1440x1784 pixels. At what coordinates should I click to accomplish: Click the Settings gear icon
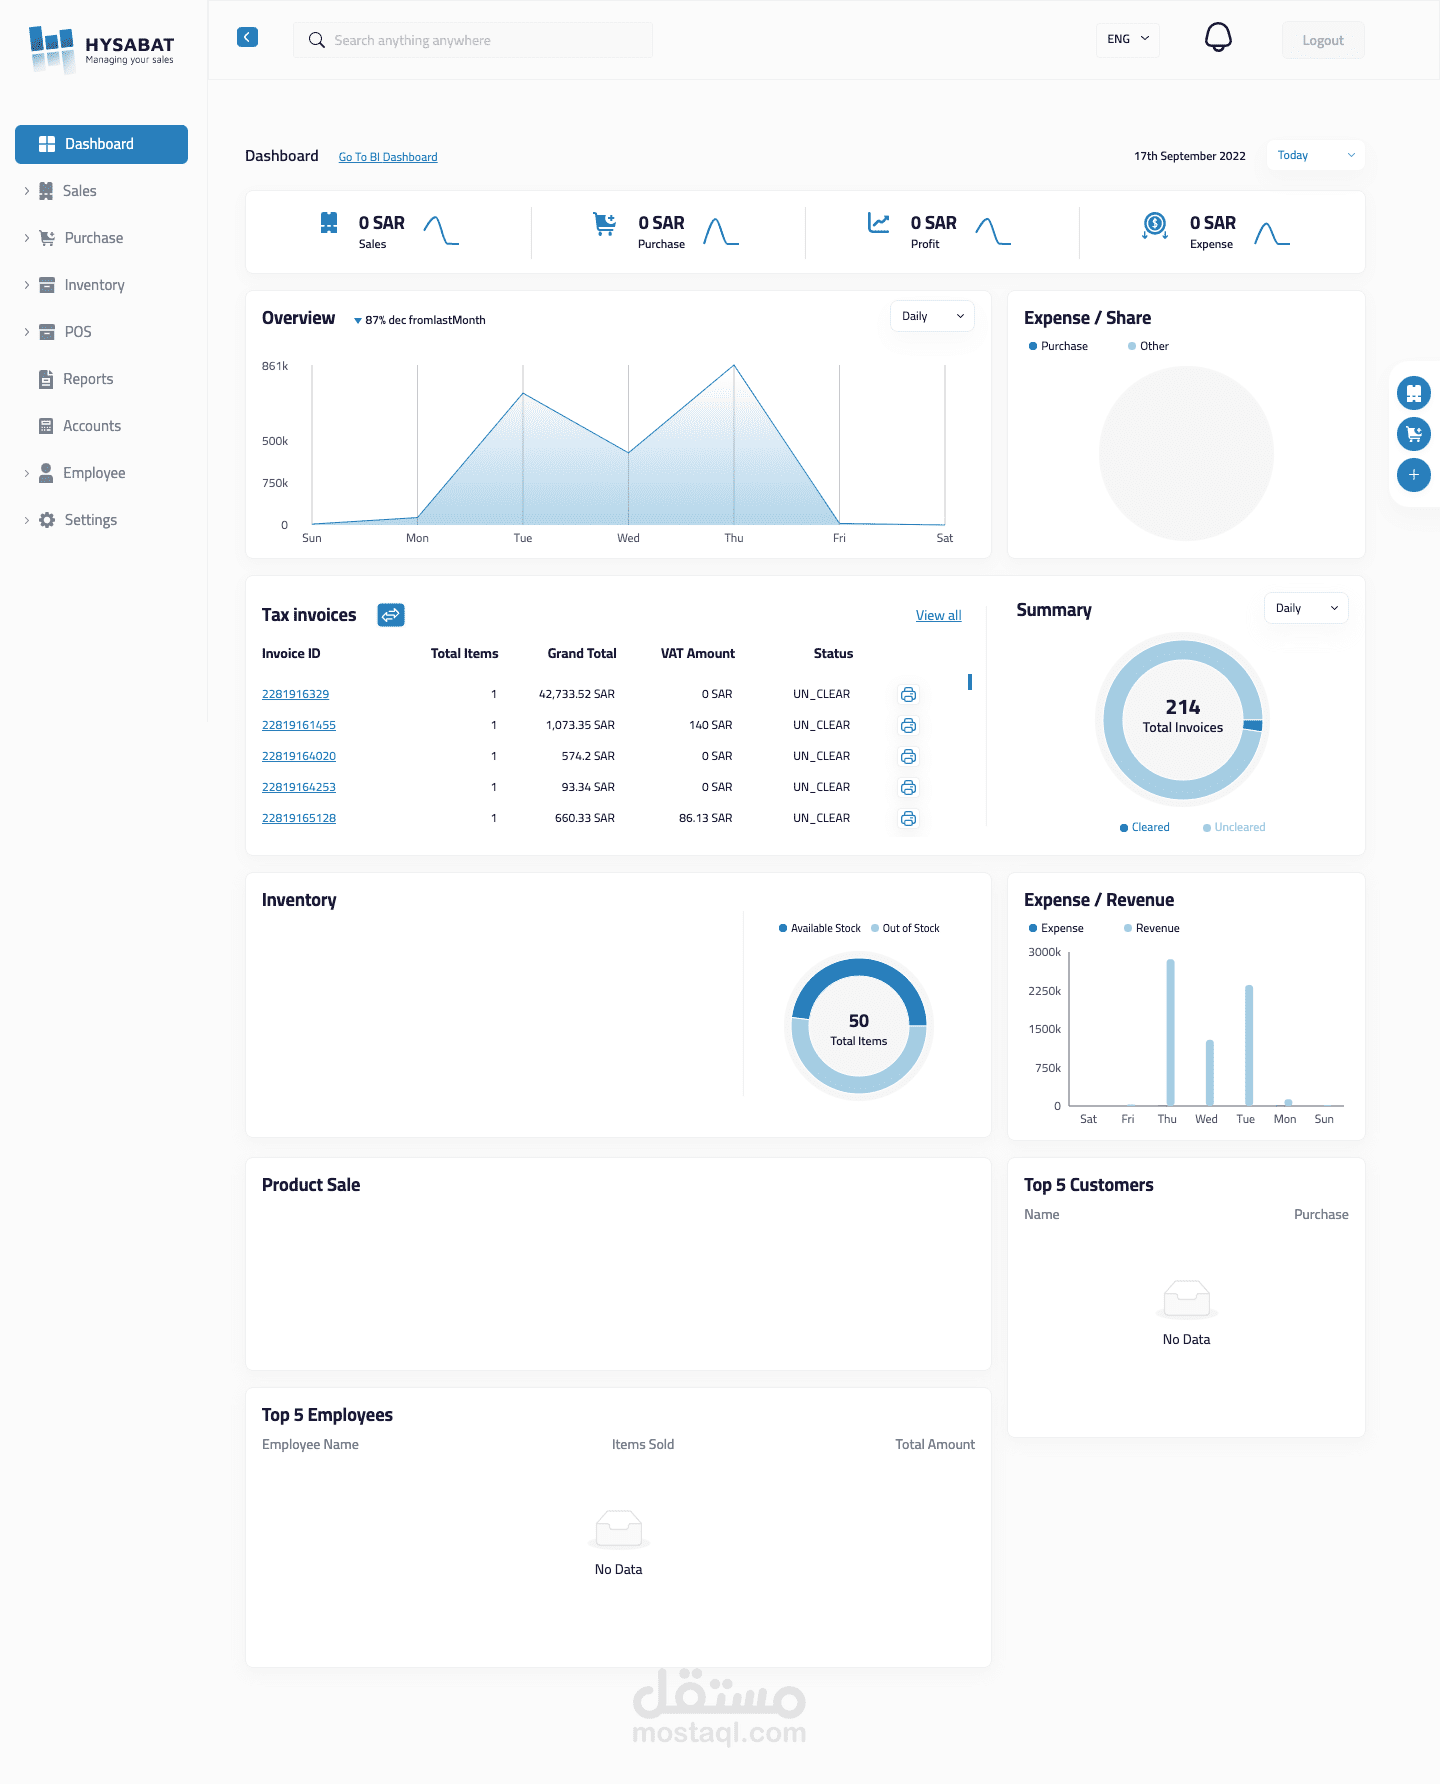coord(47,520)
